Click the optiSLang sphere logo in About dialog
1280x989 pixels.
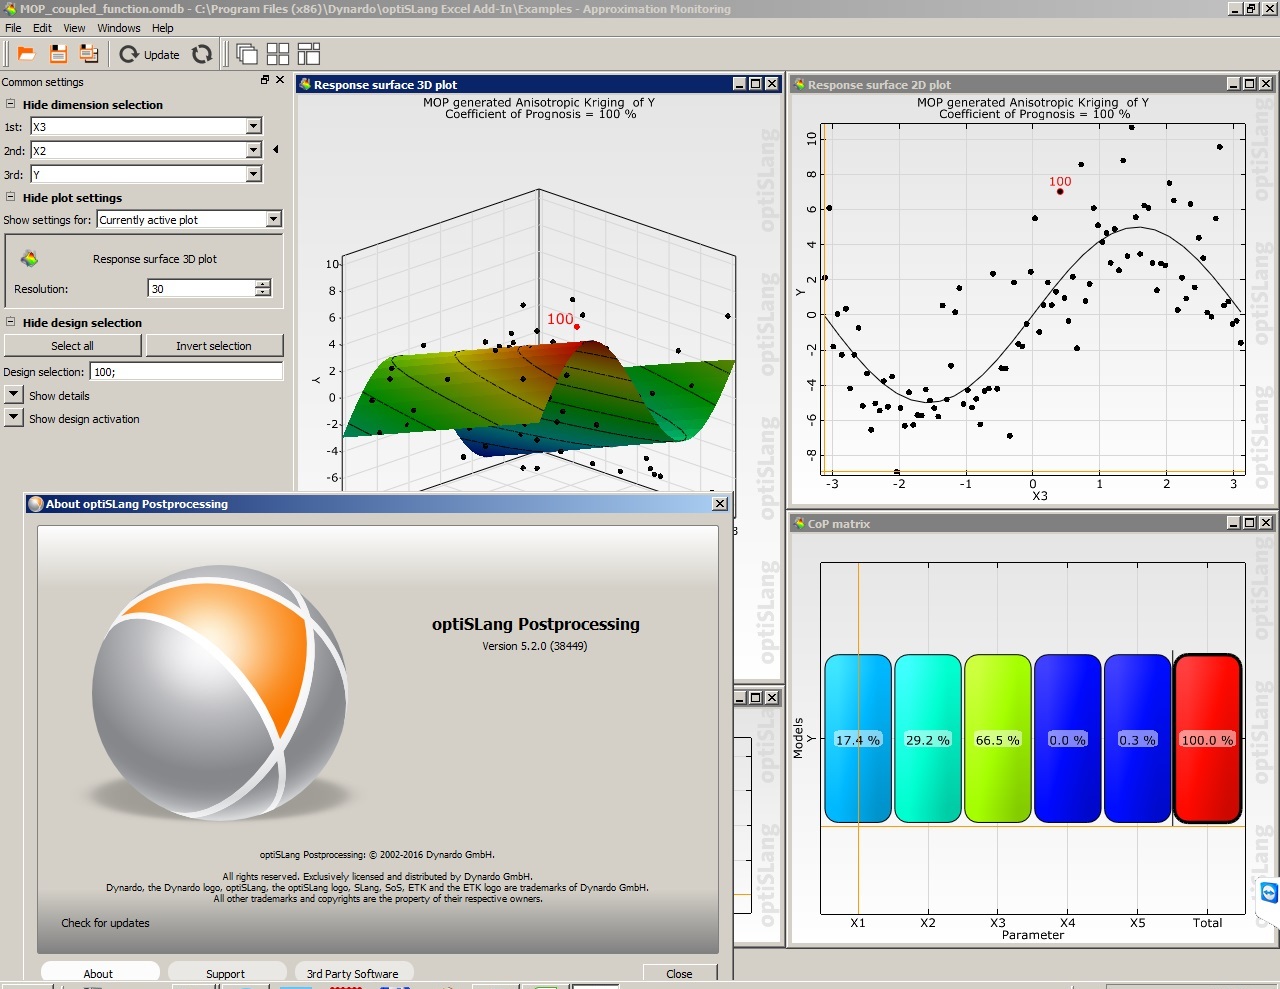tap(220, 693)
